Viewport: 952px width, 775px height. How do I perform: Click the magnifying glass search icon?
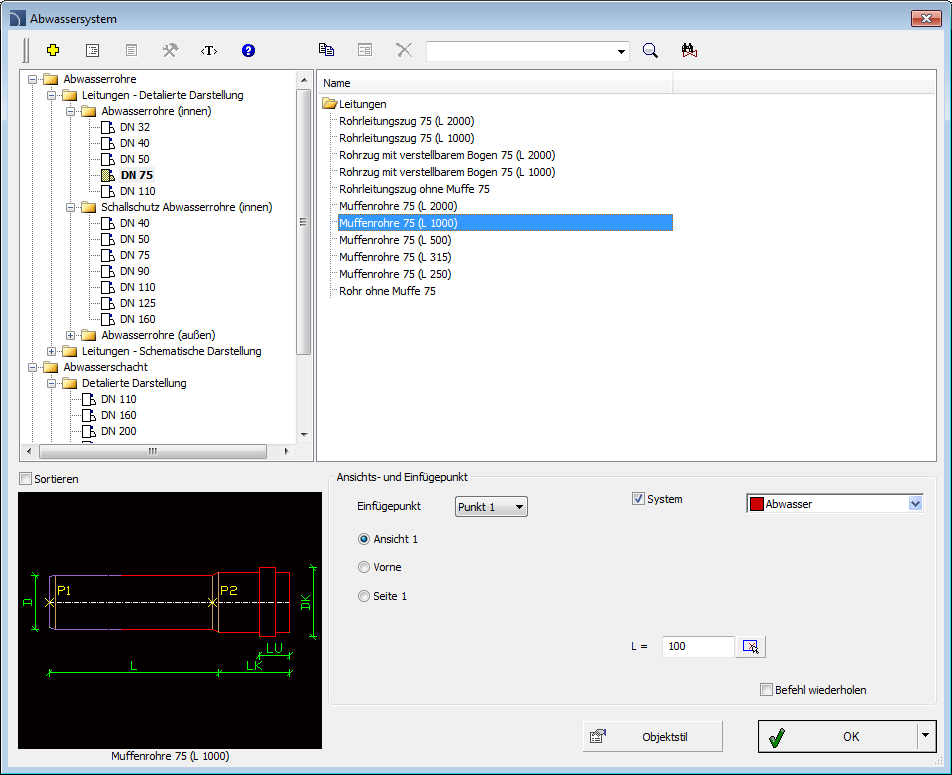[650, 51]
